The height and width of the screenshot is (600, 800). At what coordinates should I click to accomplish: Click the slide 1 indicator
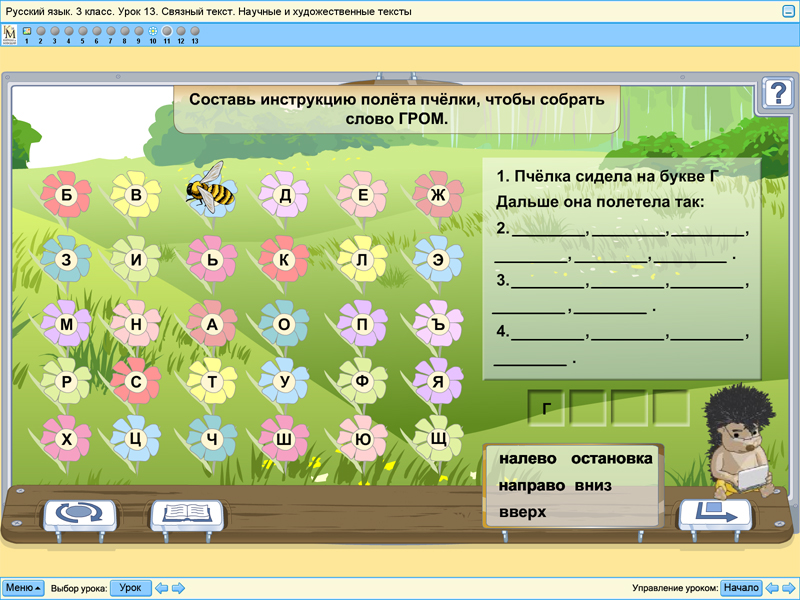(26, 32)
